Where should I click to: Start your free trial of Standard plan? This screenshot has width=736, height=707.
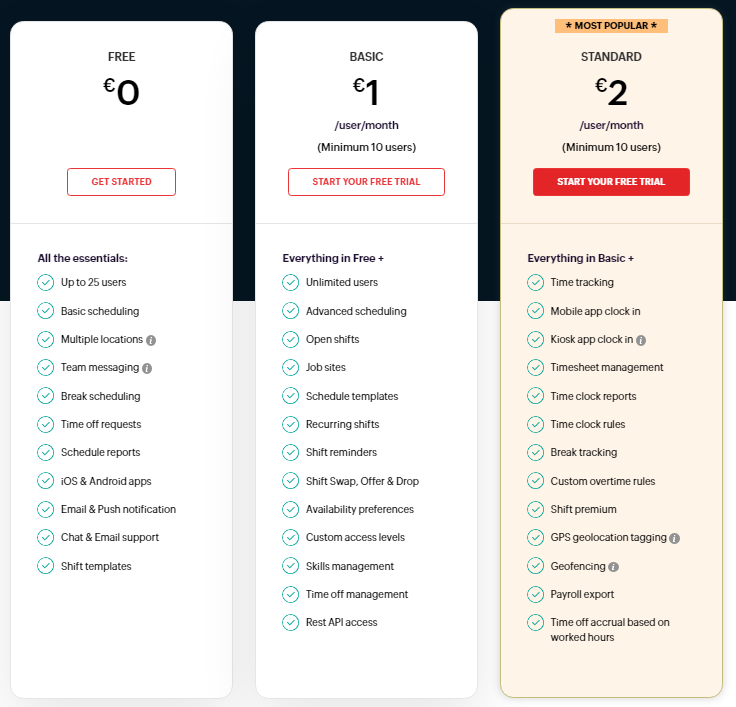611,182
